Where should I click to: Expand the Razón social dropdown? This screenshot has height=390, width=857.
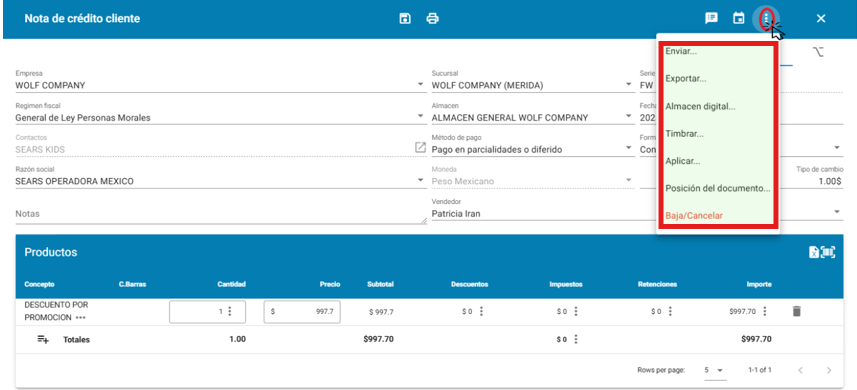[x=420, y=180]
